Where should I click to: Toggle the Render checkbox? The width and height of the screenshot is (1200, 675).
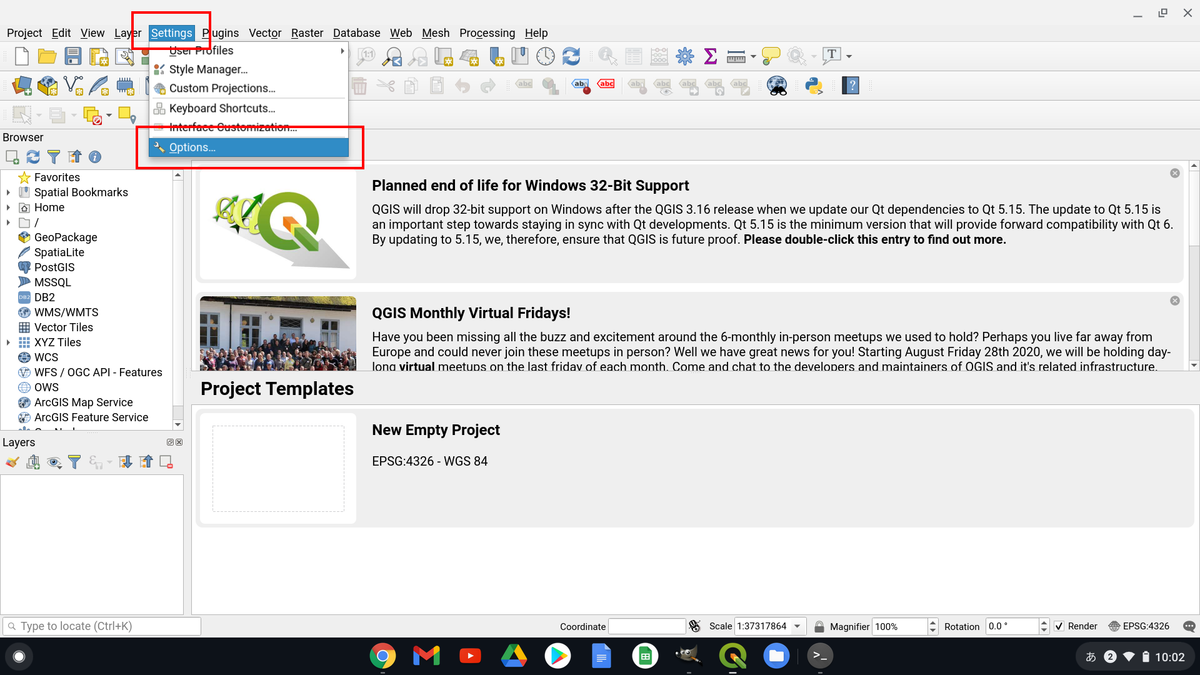pyautogui.click(x=1059, y=626)
